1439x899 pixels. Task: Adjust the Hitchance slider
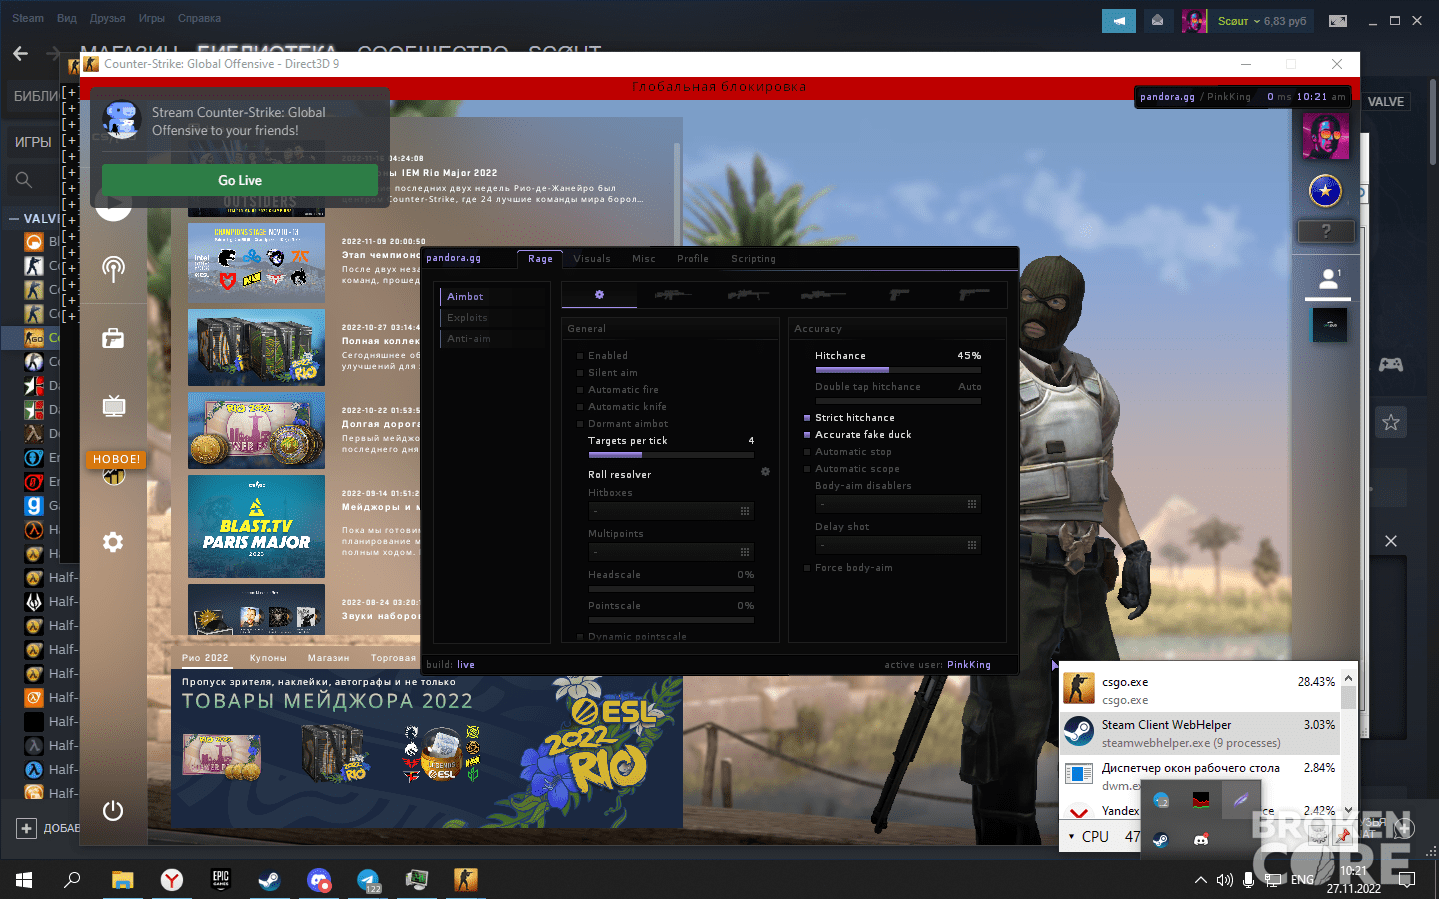(x=898, y=370)
